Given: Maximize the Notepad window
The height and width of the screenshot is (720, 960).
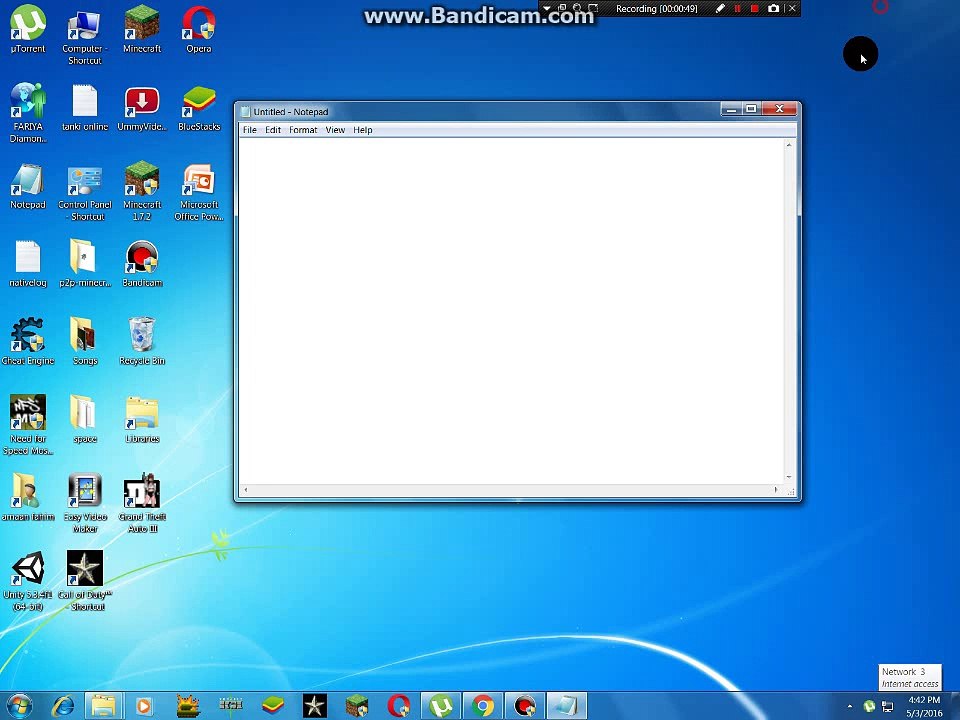Looking at the screenshot, I should [x=751, y=109].
